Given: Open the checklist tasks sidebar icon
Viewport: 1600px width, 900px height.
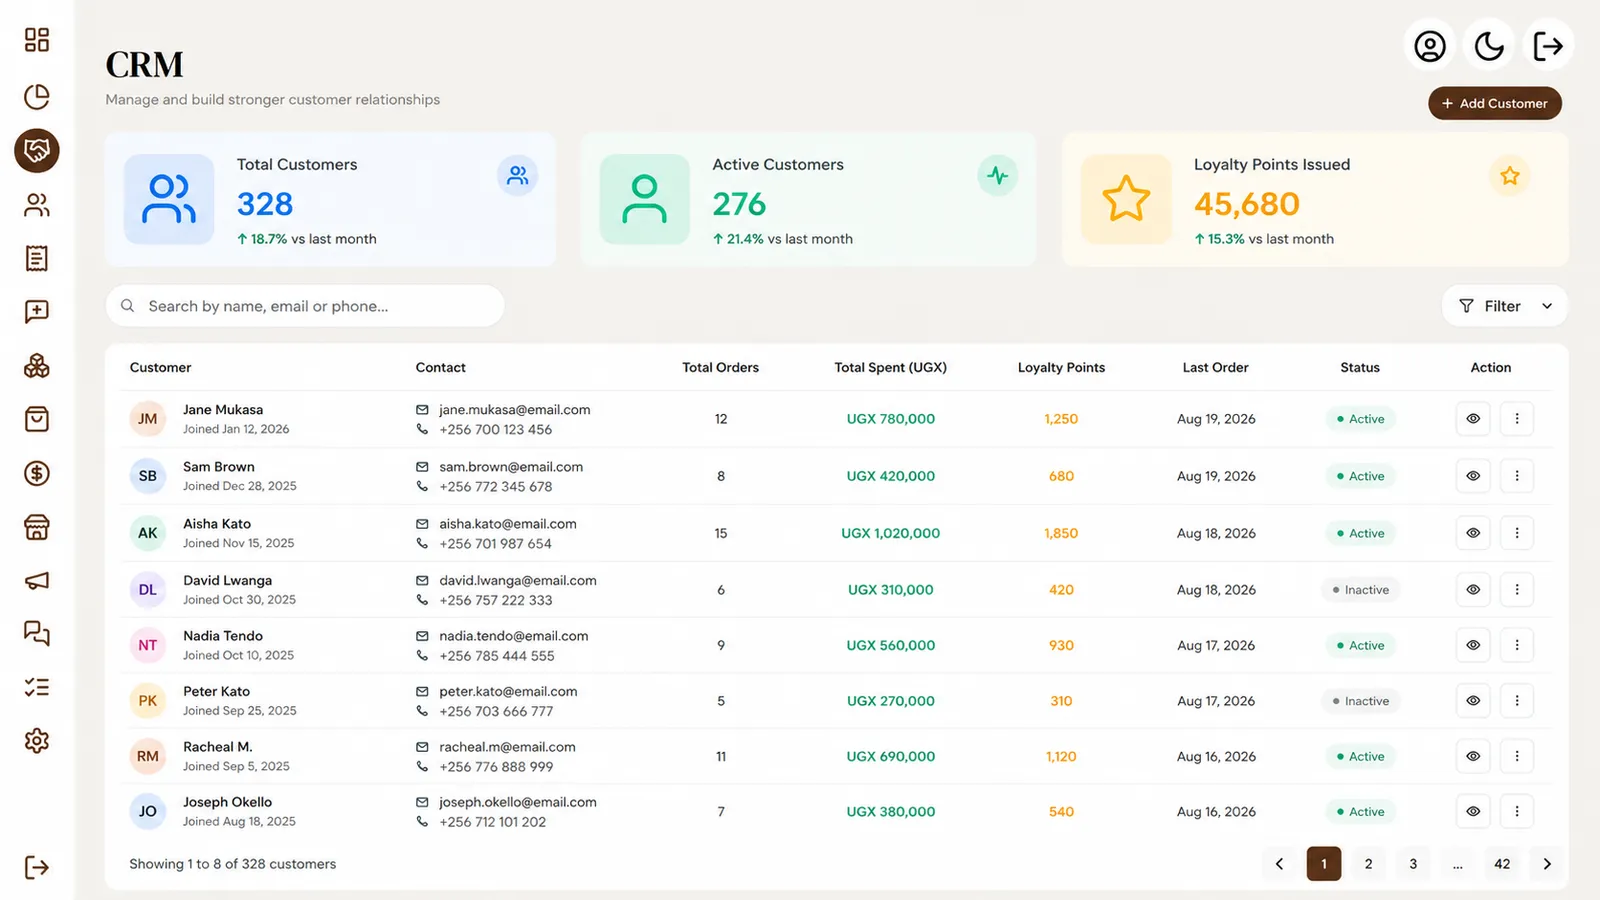Looking at the screenshot, I should [x=37, y=687].
